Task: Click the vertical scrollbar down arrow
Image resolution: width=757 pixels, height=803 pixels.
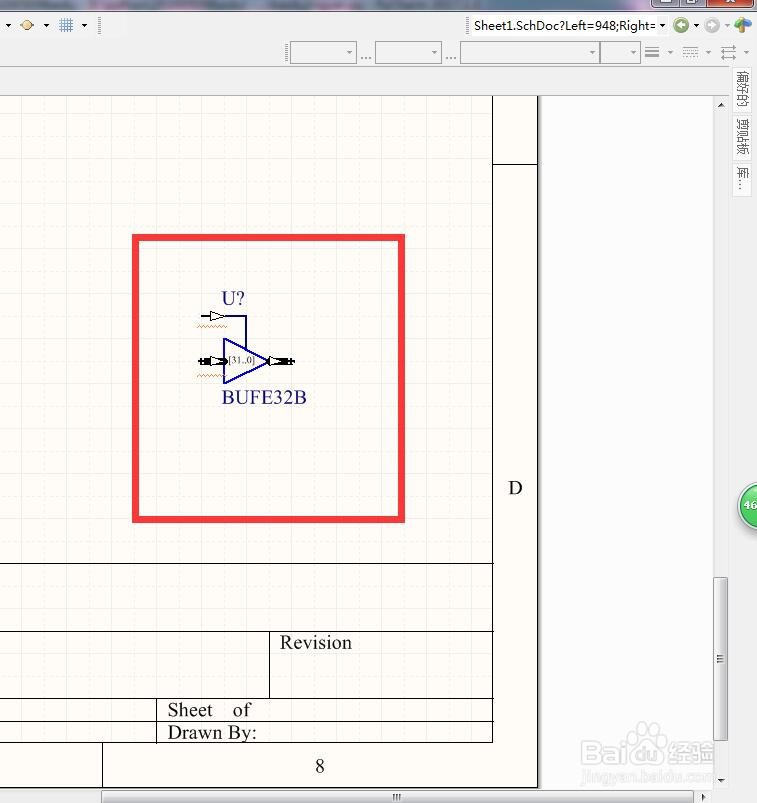Action: click(721, 780)
